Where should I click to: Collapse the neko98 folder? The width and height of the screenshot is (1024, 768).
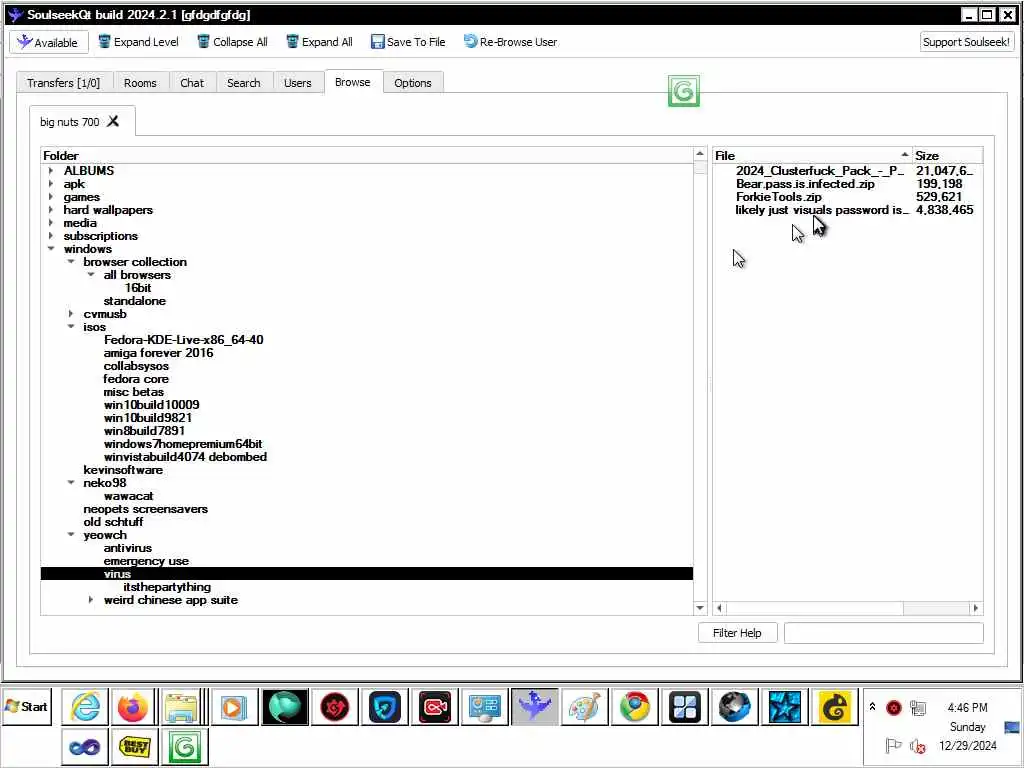coord(71,483)
